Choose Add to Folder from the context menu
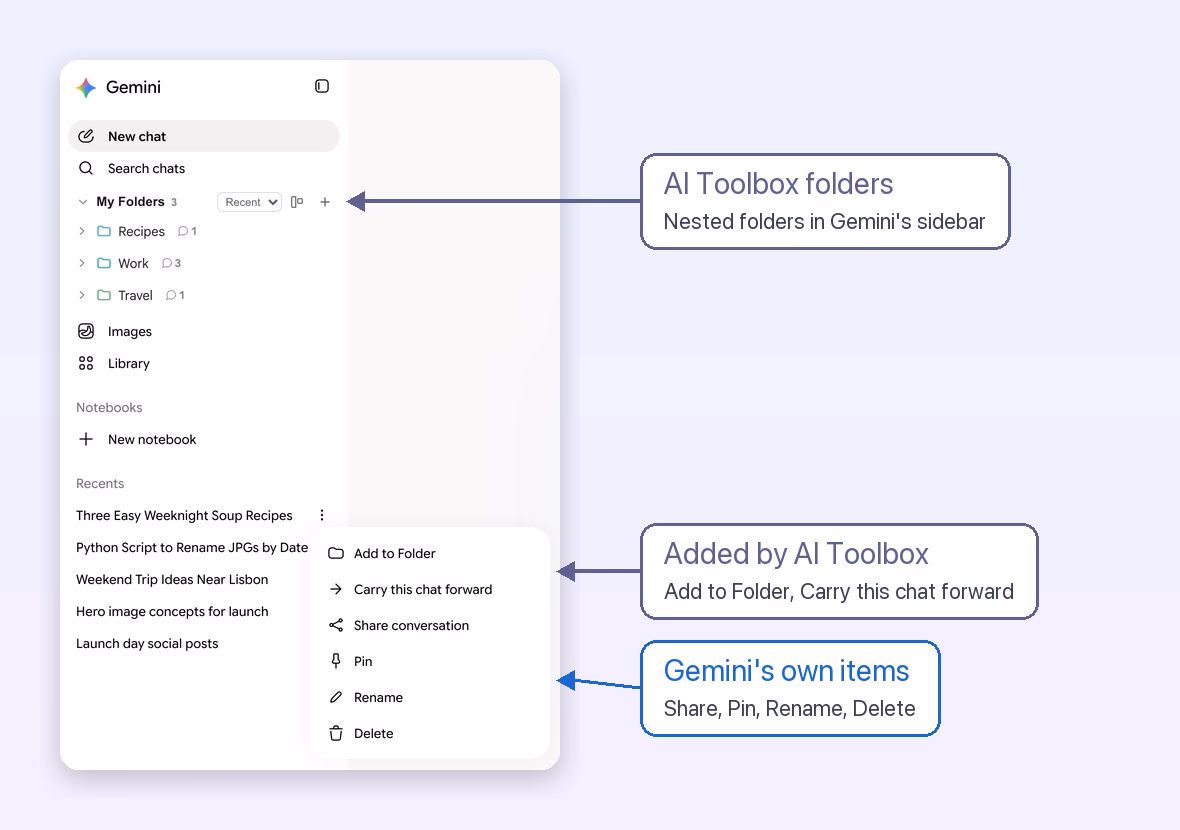Image resolution: width=1180 pixels, height=830 pixels. pos(430,554)
